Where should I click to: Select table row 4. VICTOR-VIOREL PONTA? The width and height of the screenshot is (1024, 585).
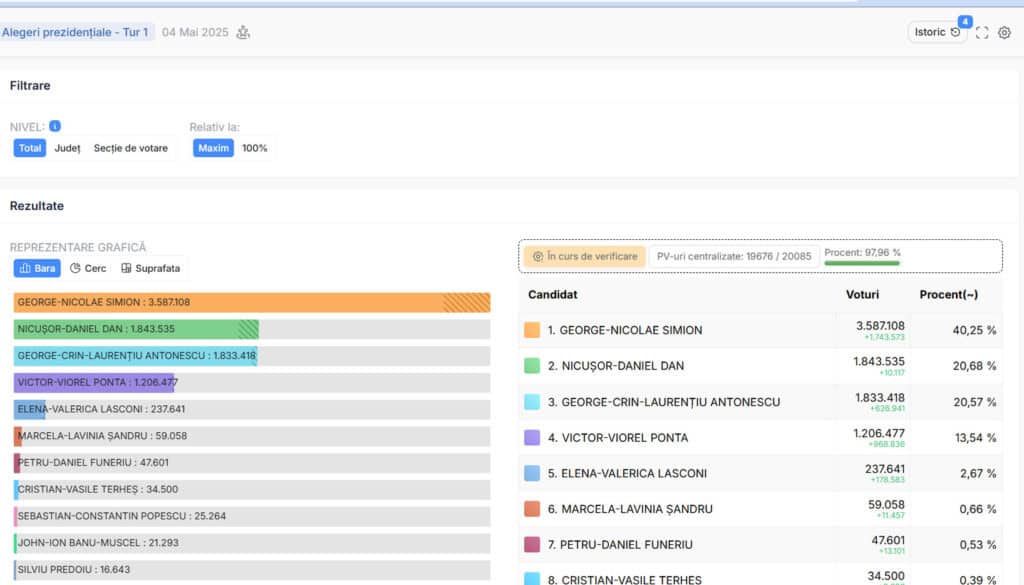pos(761,437)
